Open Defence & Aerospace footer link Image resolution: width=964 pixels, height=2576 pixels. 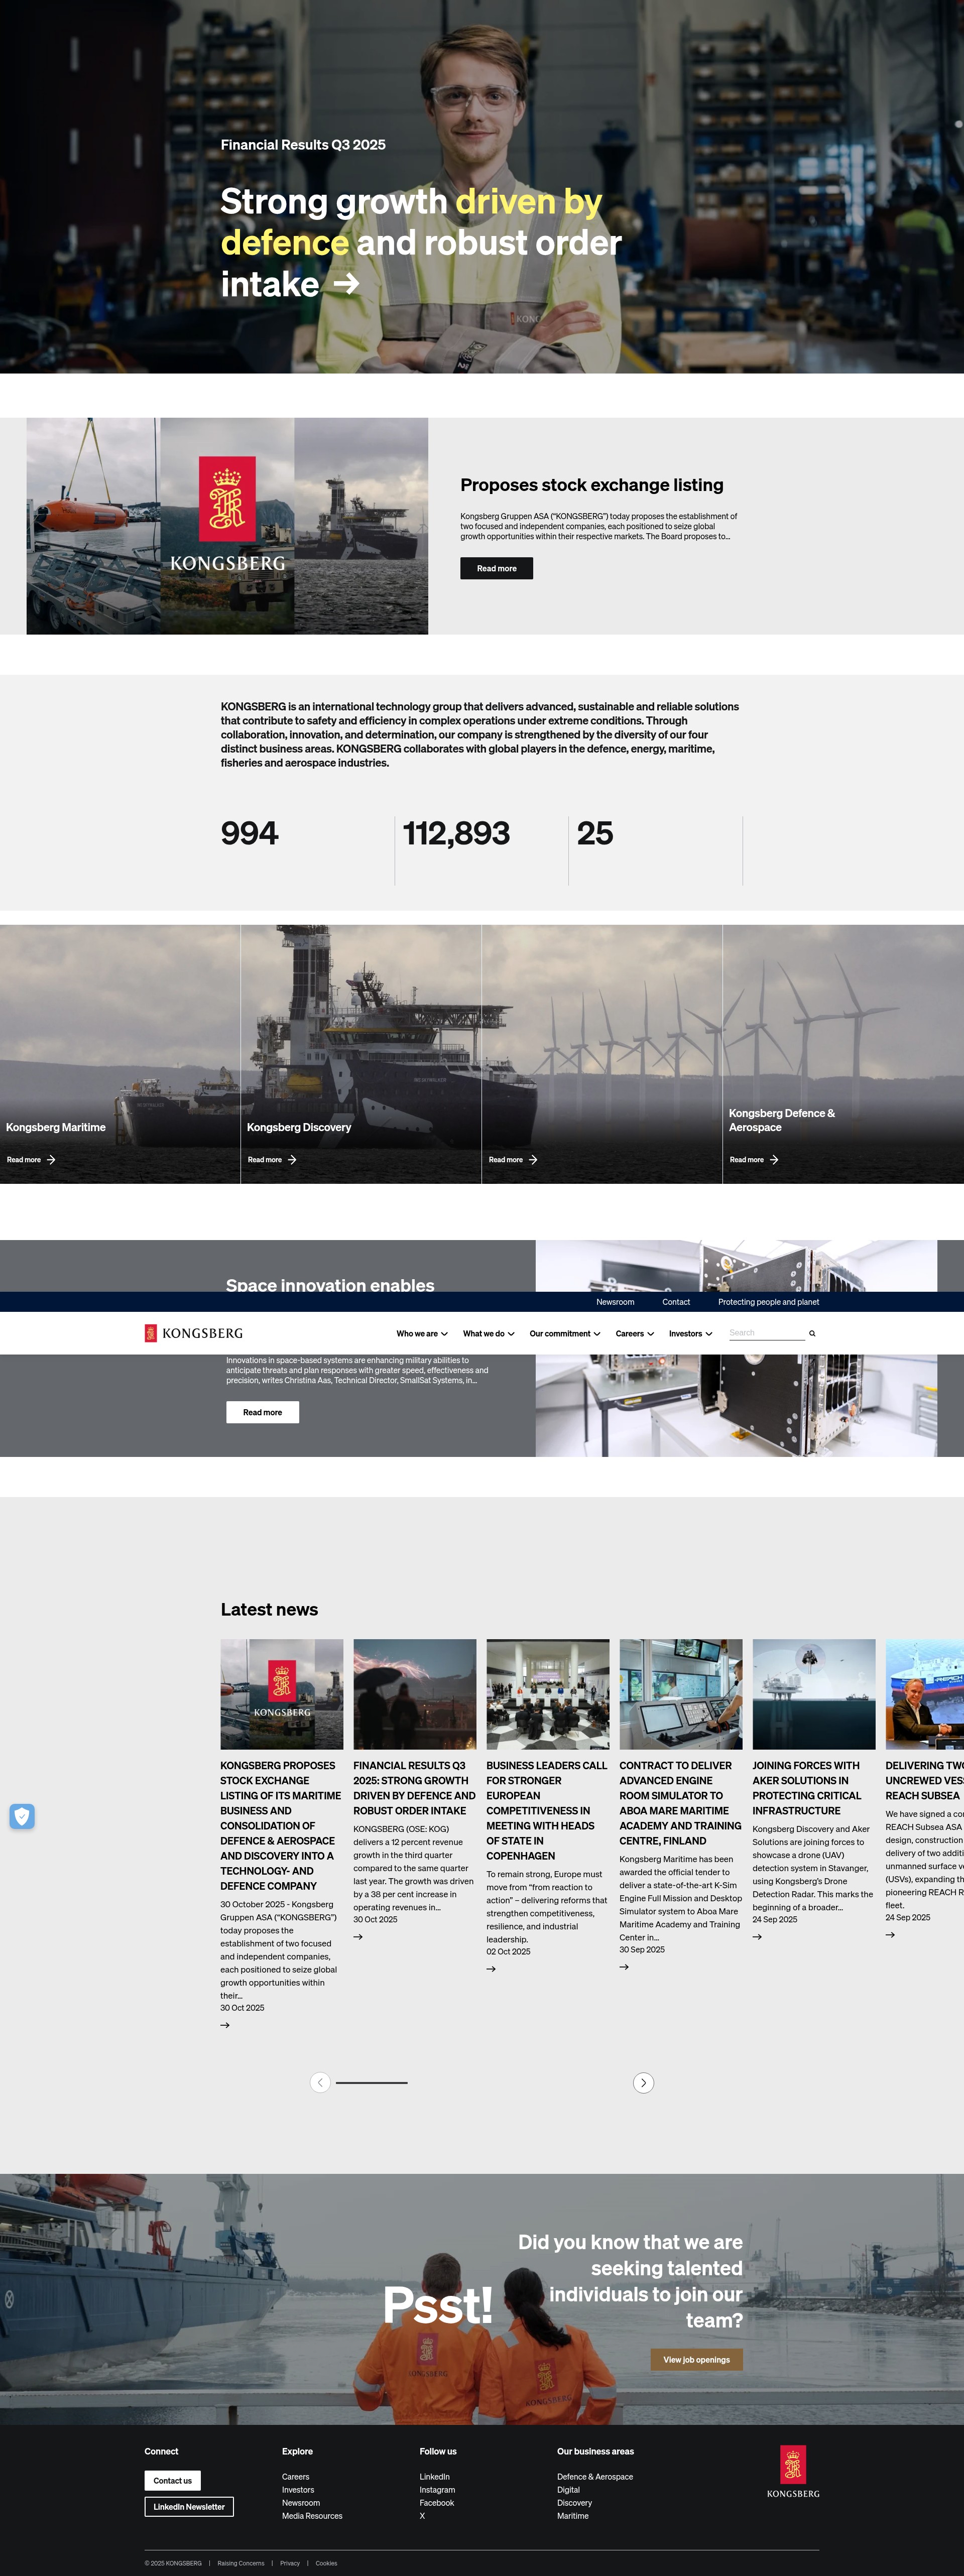(595, 2477)
